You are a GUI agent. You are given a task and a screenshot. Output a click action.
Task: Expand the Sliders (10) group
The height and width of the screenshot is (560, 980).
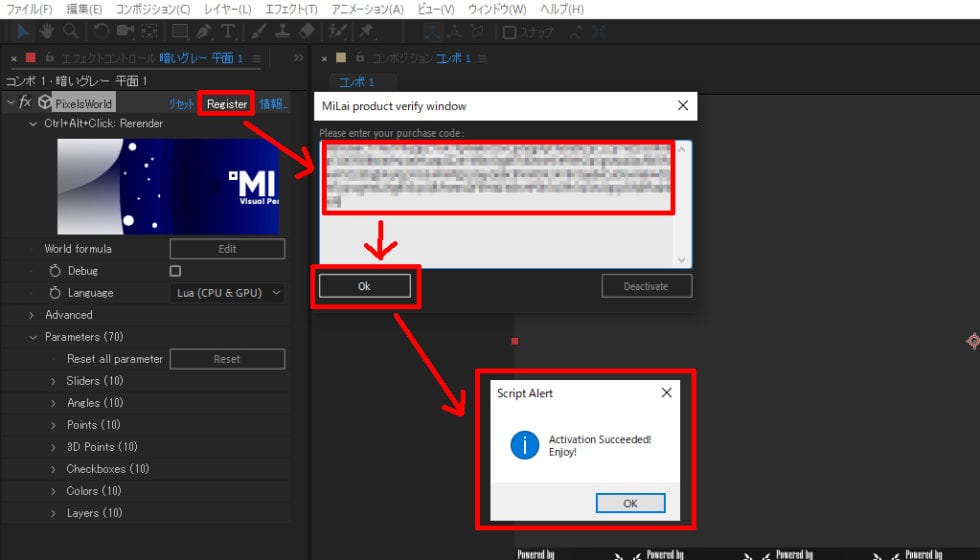[x=54, y=381]
